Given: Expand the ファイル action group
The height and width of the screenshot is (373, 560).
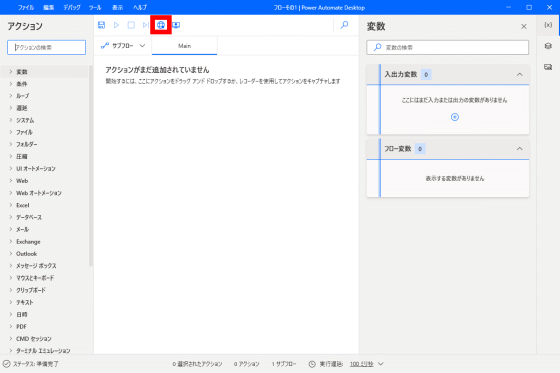Looking at the screenshot, I should click(11, 132).
